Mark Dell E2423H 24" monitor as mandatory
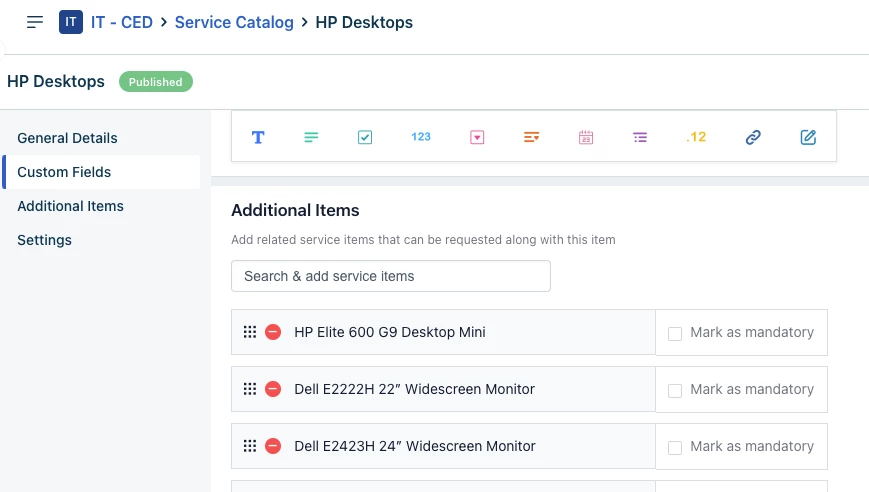The width and height of the screenshot is (869, 492). [x=674, y=448]
